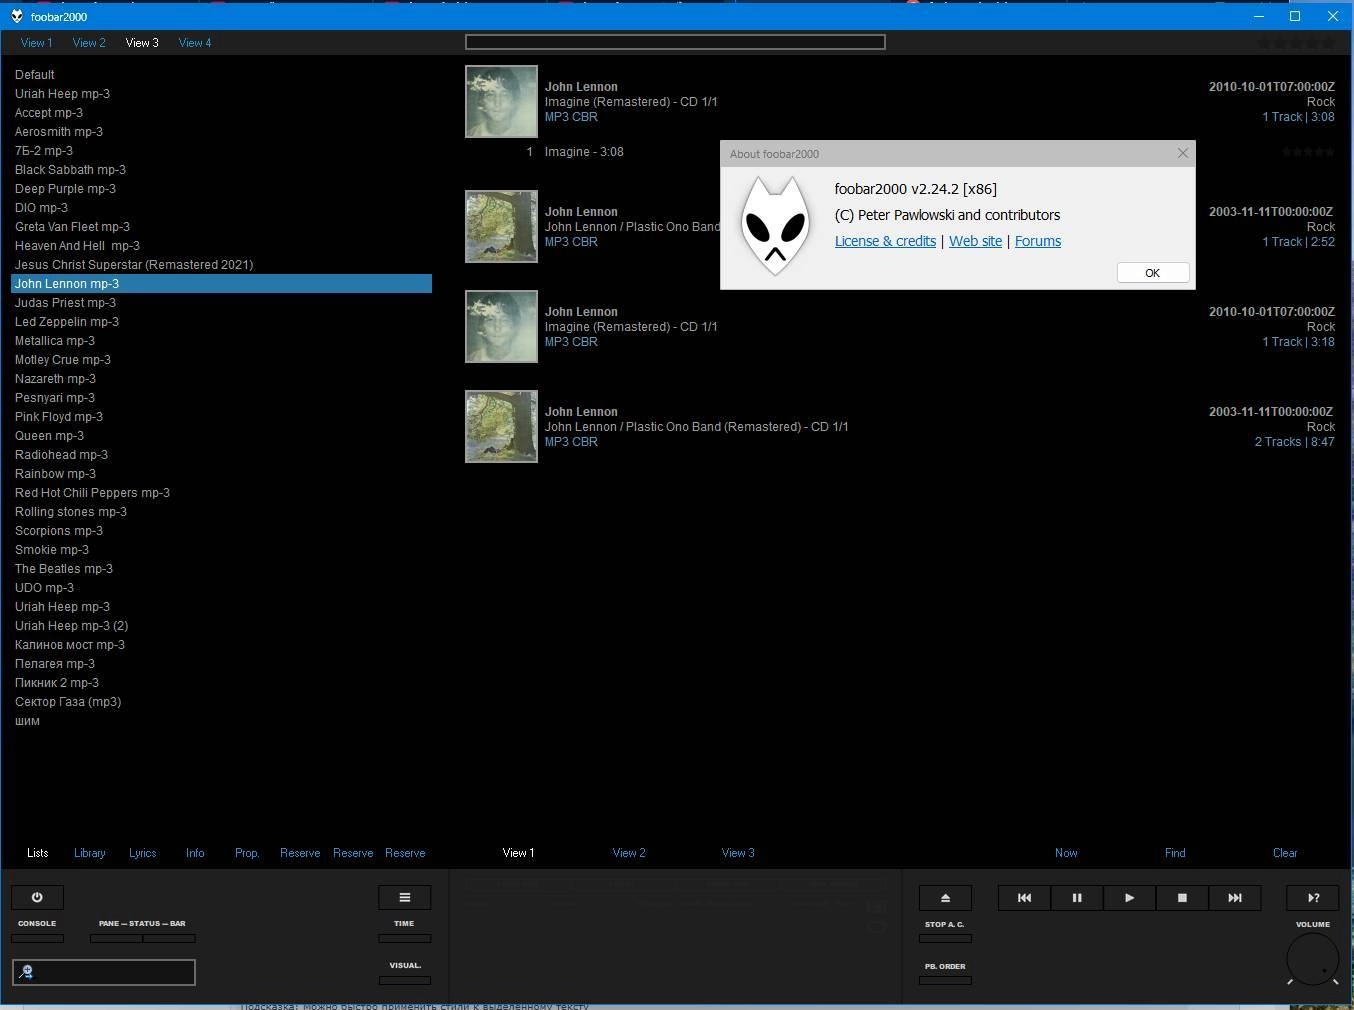The width and height of the screenshot is (1354, 1010).
Task: Pause playback
Action: point(1077,898)
